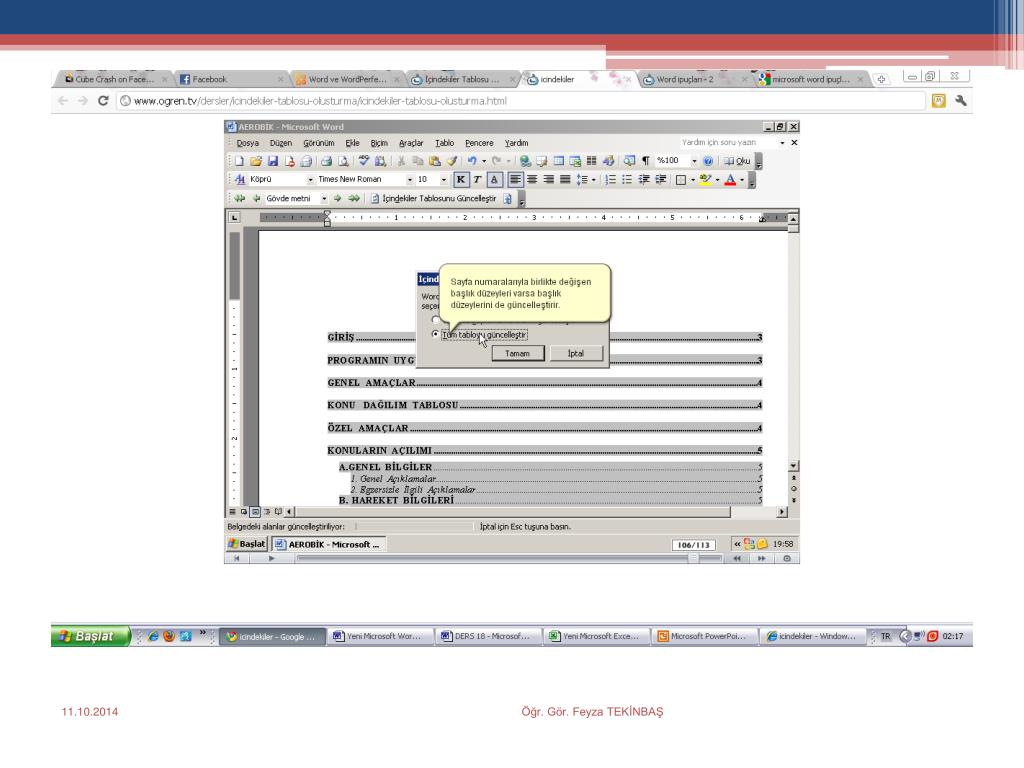The width and height of the screenshot is (1024, 768).
Task: Select the Format Painter brush icon
Action: [451, 161]
